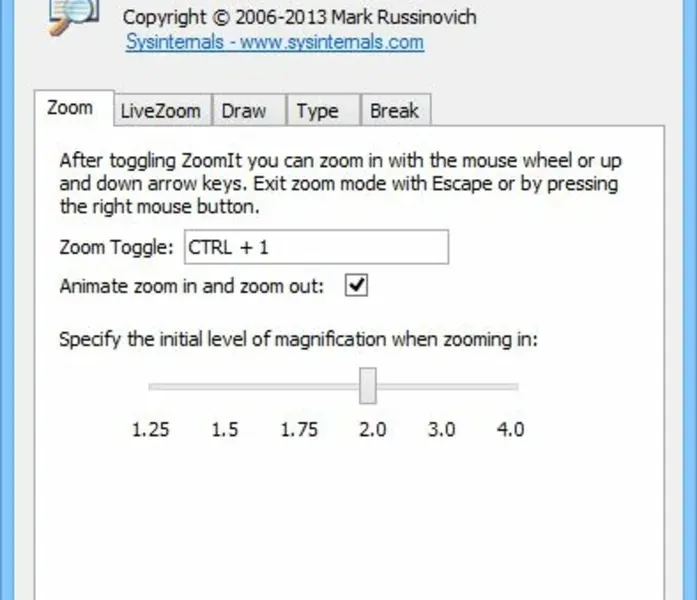Click the "Zoom Toggle:" label text
The height and width of the screenshot is (600, 697).
pyautogui.click(x=117, y=248)
